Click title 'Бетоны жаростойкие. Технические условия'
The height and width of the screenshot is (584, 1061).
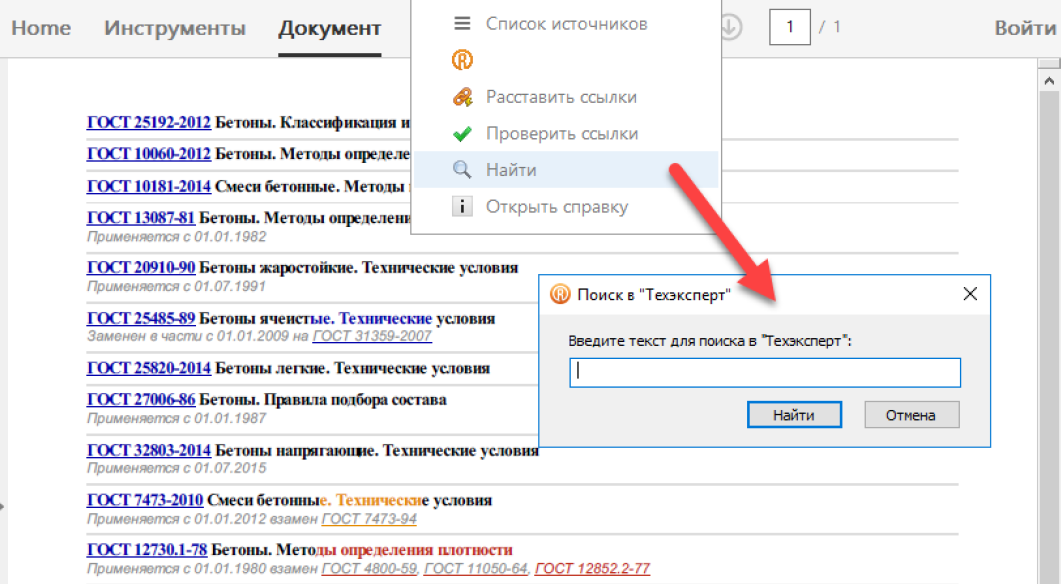point(359,268)
